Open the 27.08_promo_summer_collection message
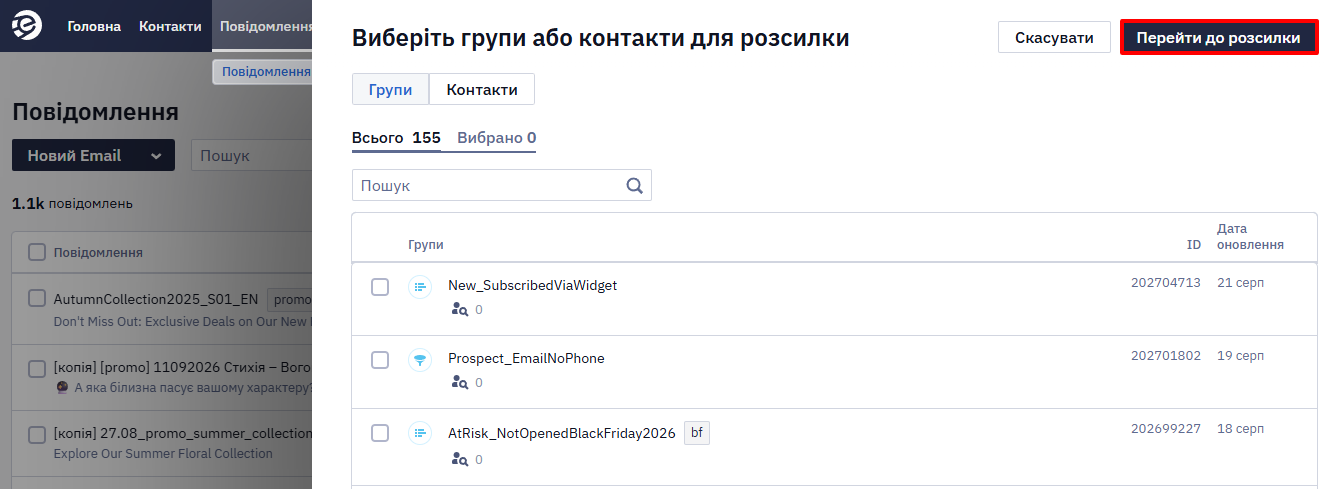Screen dimensions: 1331x489 pyautogui.click(x=183, y=434)
